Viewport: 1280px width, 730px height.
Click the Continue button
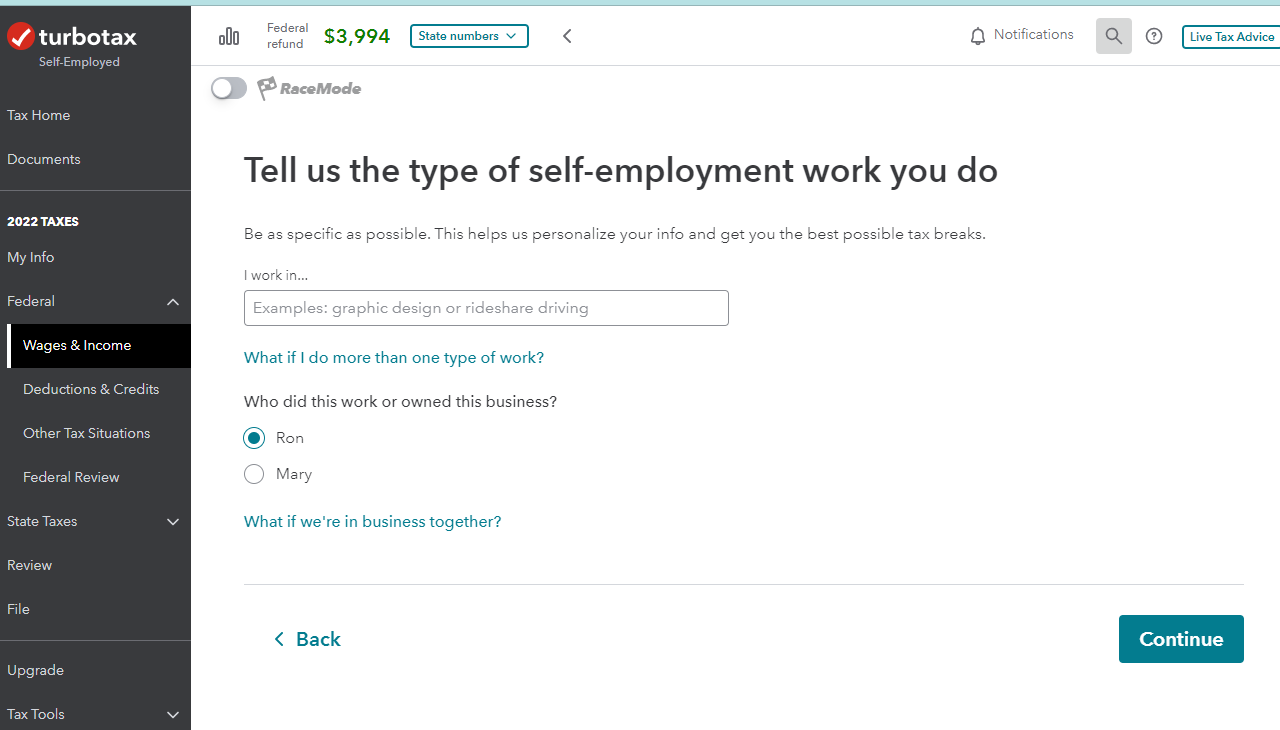(x=1181, y=639)
